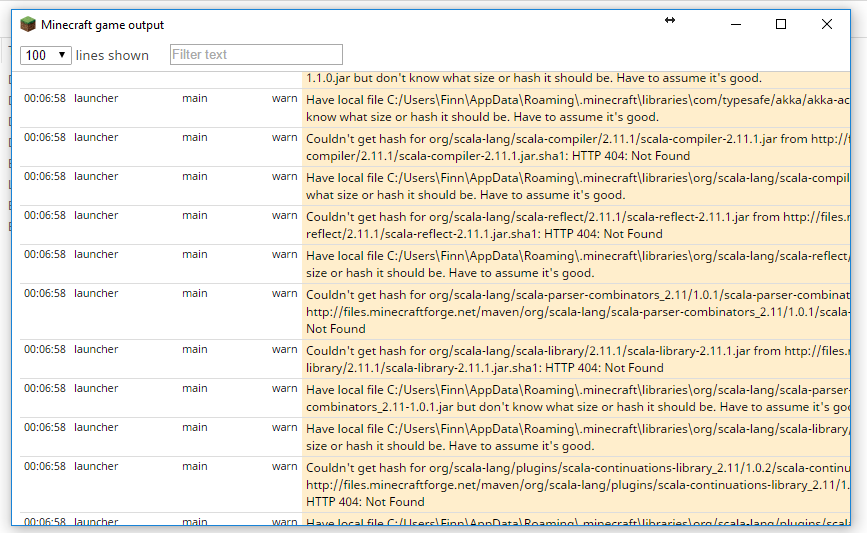Maximize the Minecraft game output window
The width and height of the screenshot is (867, 533).
[781, 24]
